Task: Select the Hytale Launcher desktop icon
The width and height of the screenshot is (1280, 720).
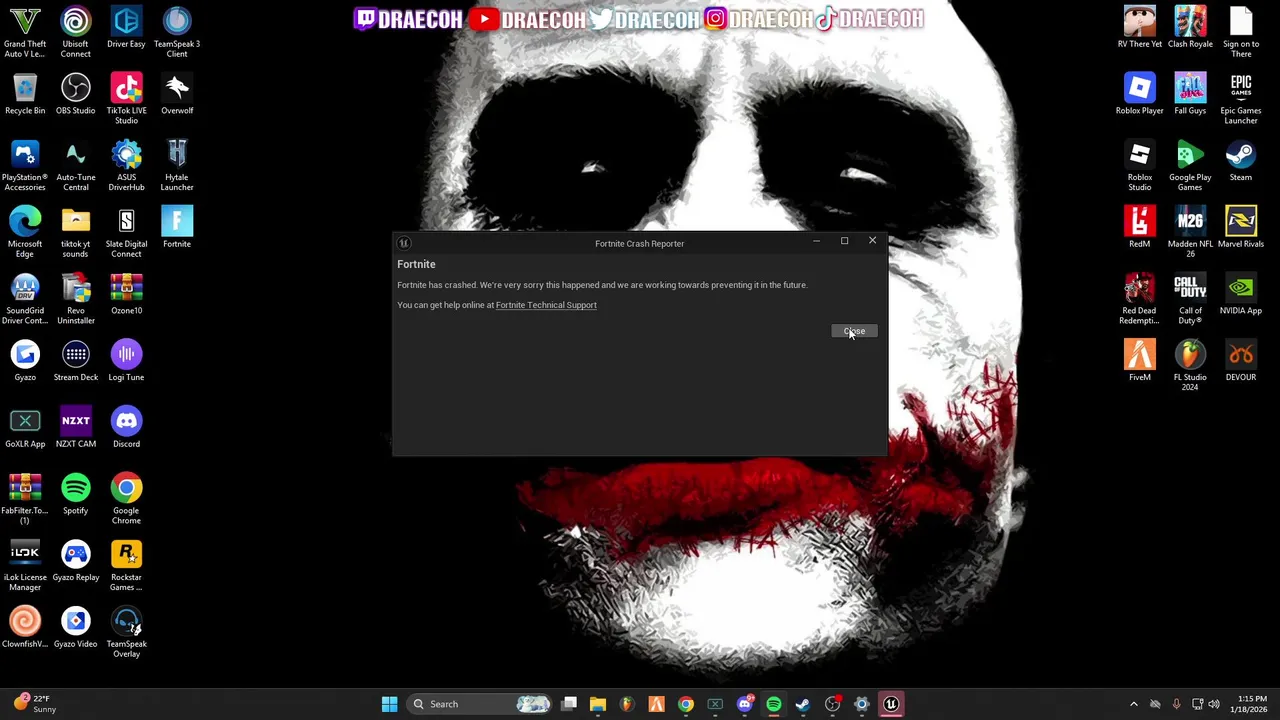Action: pos(177,165)
